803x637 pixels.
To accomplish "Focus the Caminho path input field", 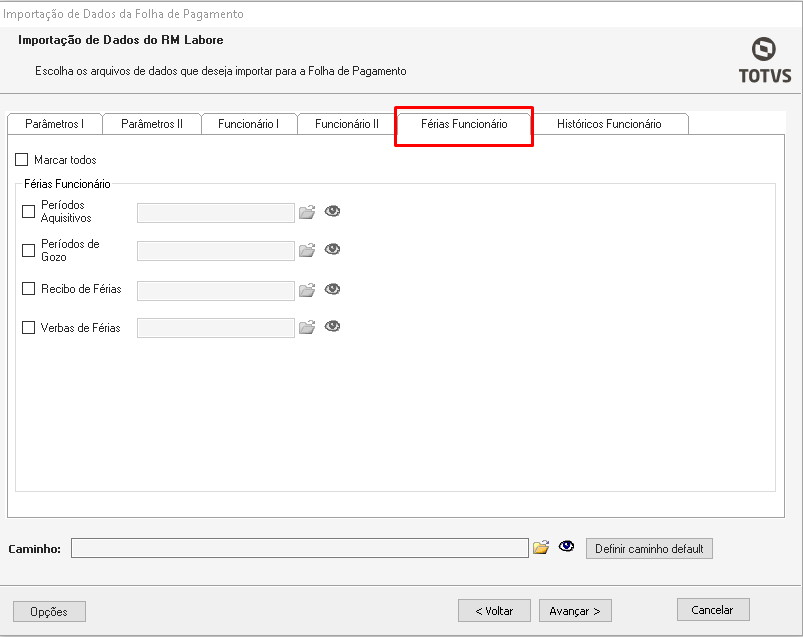I will tap(300, 548).
